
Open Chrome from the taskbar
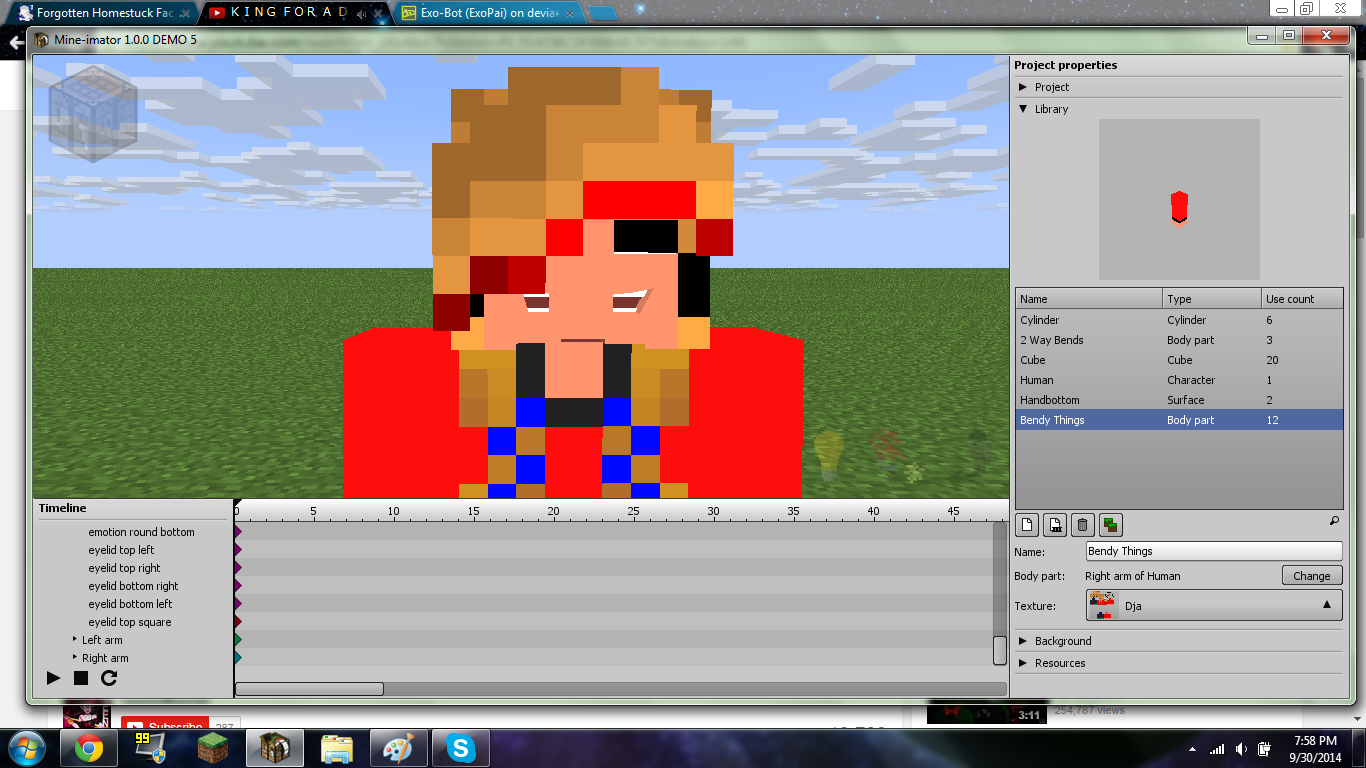tap(88, 748)
